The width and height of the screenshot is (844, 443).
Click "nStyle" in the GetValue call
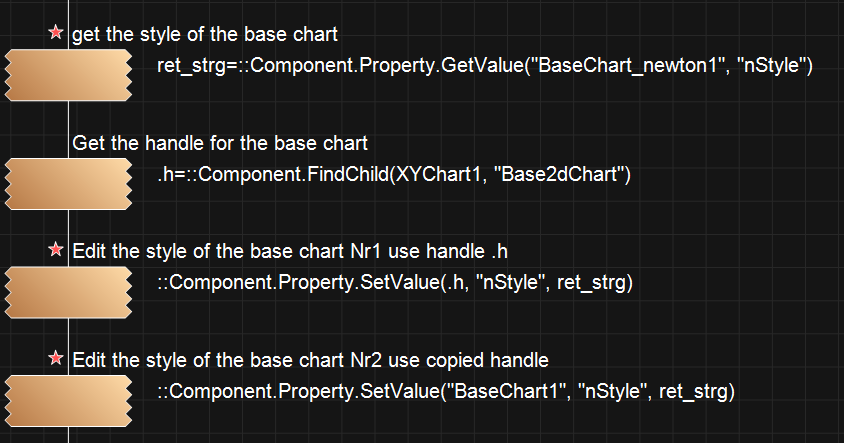point(771,67)
